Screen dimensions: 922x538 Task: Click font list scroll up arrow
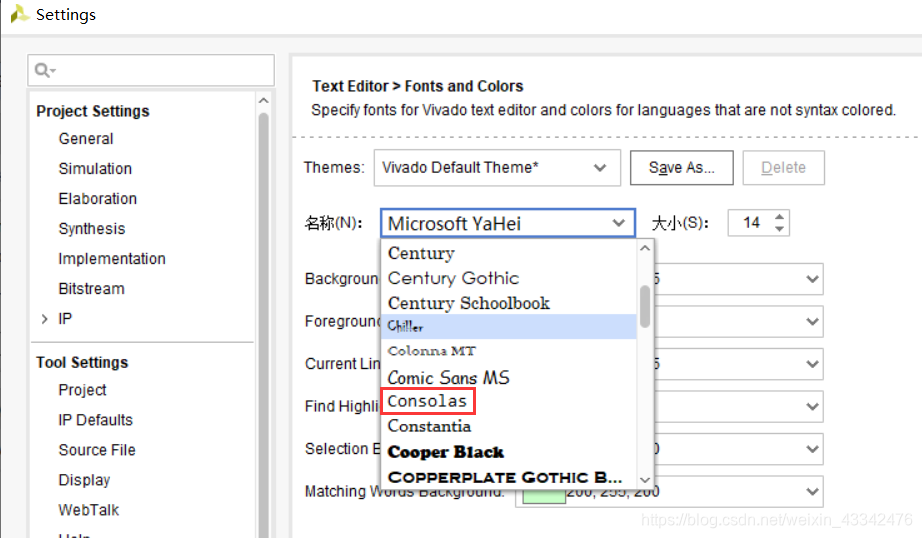click(645, 248)
